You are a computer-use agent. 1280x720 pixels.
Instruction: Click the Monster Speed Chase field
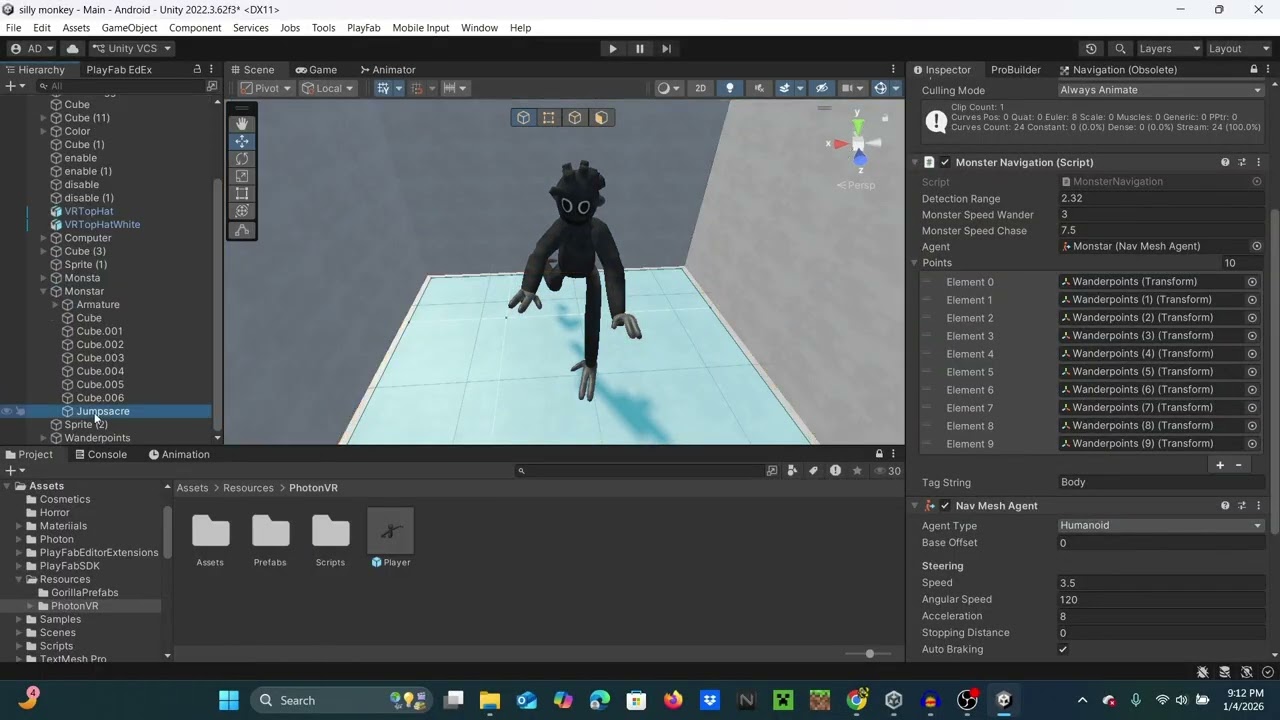pyautogui.click(x=1162, y=231)
